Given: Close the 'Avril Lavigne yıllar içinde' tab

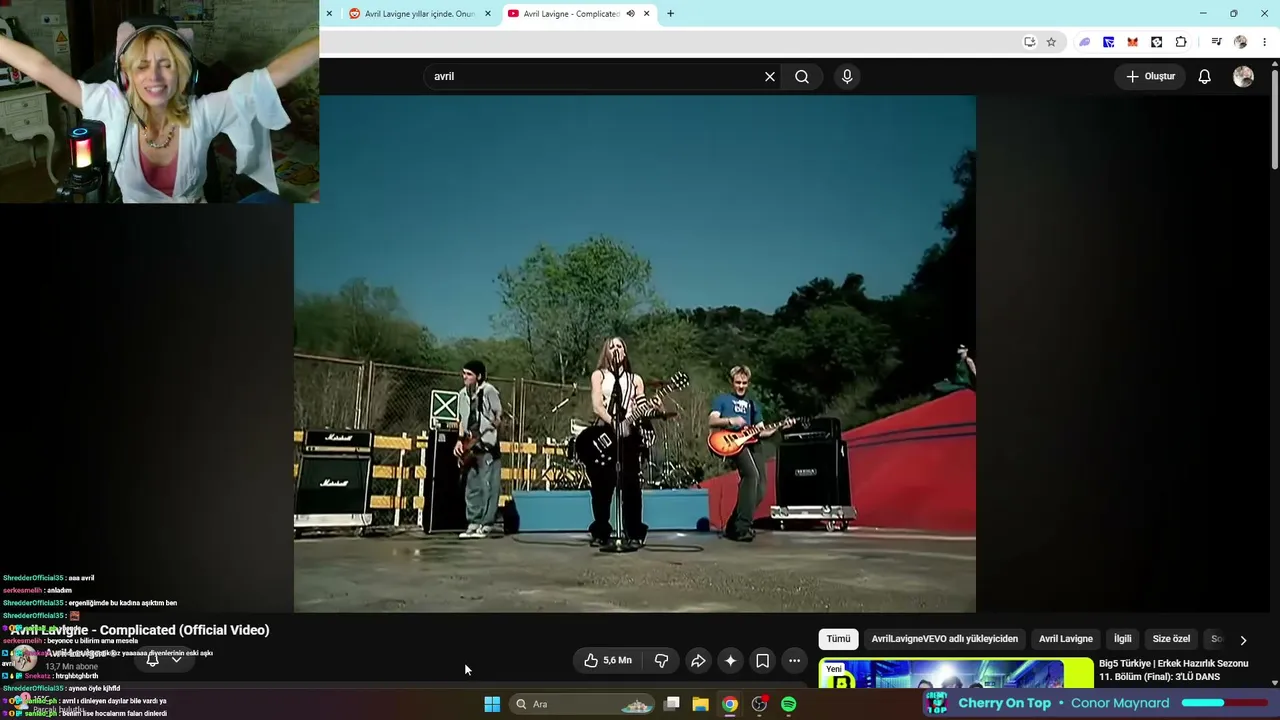Looking at the screenshot, I should pyautogui.click(x=488, y=14).
